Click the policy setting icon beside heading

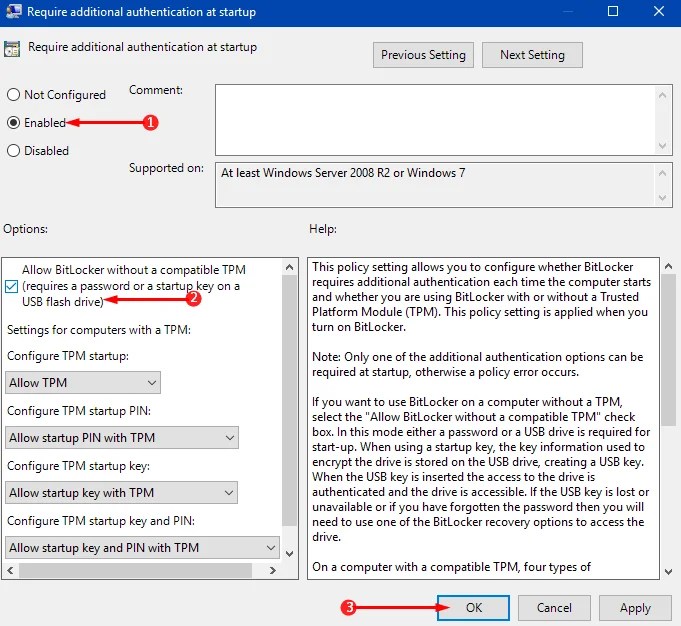pyautogui.click(x=12, y=49)
